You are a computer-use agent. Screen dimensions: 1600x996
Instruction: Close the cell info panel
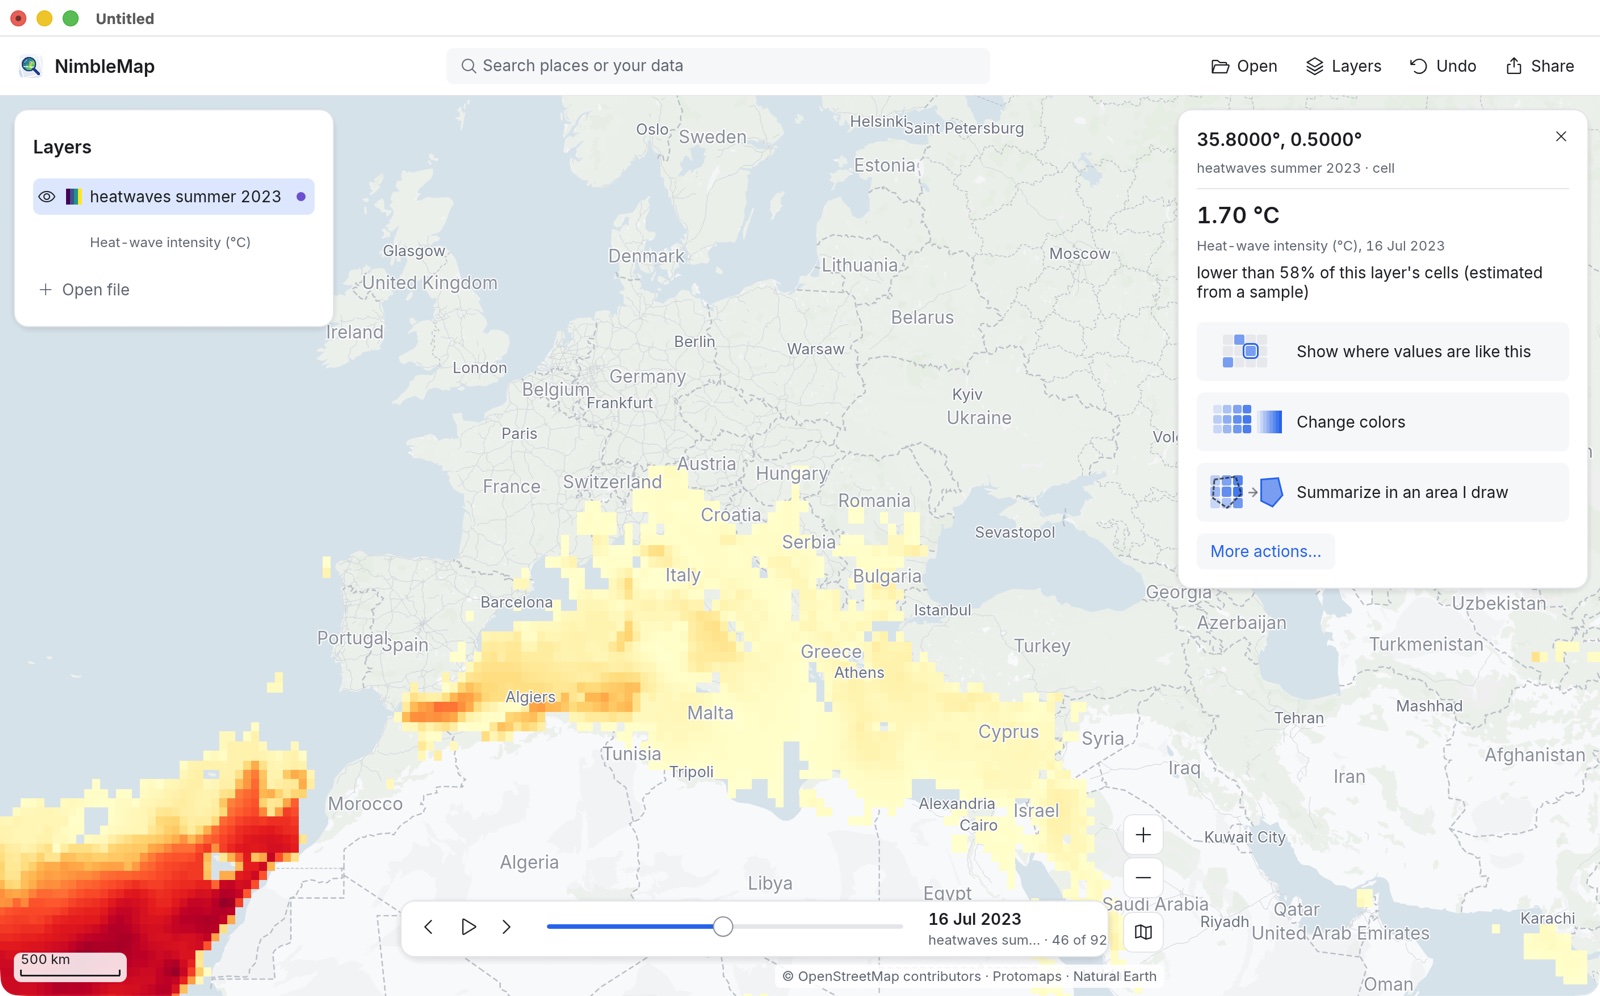point(1561,137)
